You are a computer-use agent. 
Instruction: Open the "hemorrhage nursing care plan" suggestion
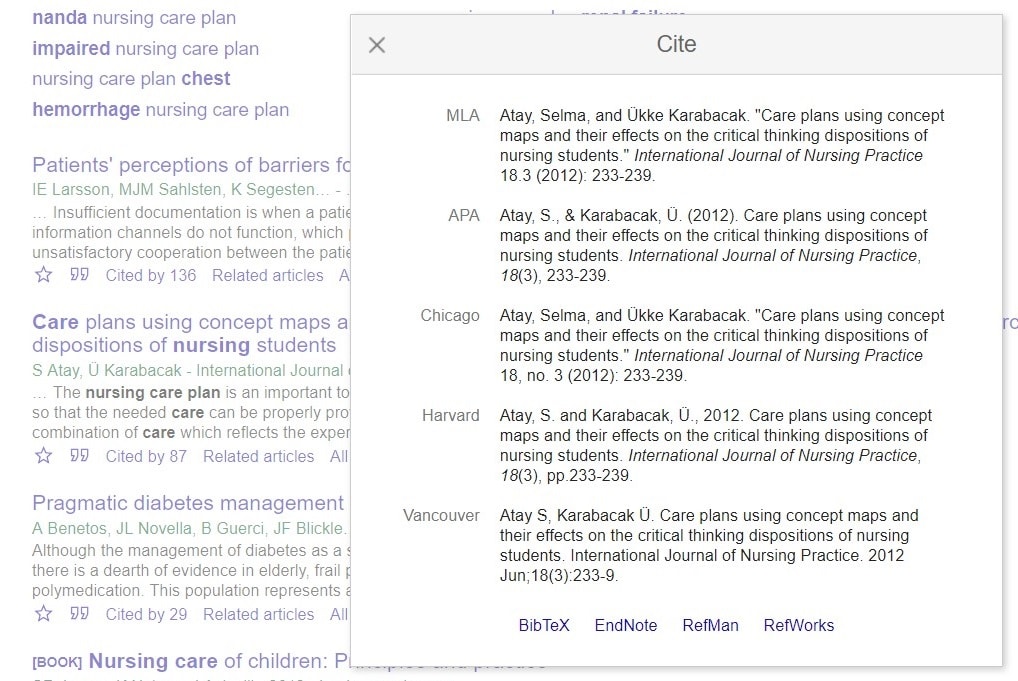point(158,109)
